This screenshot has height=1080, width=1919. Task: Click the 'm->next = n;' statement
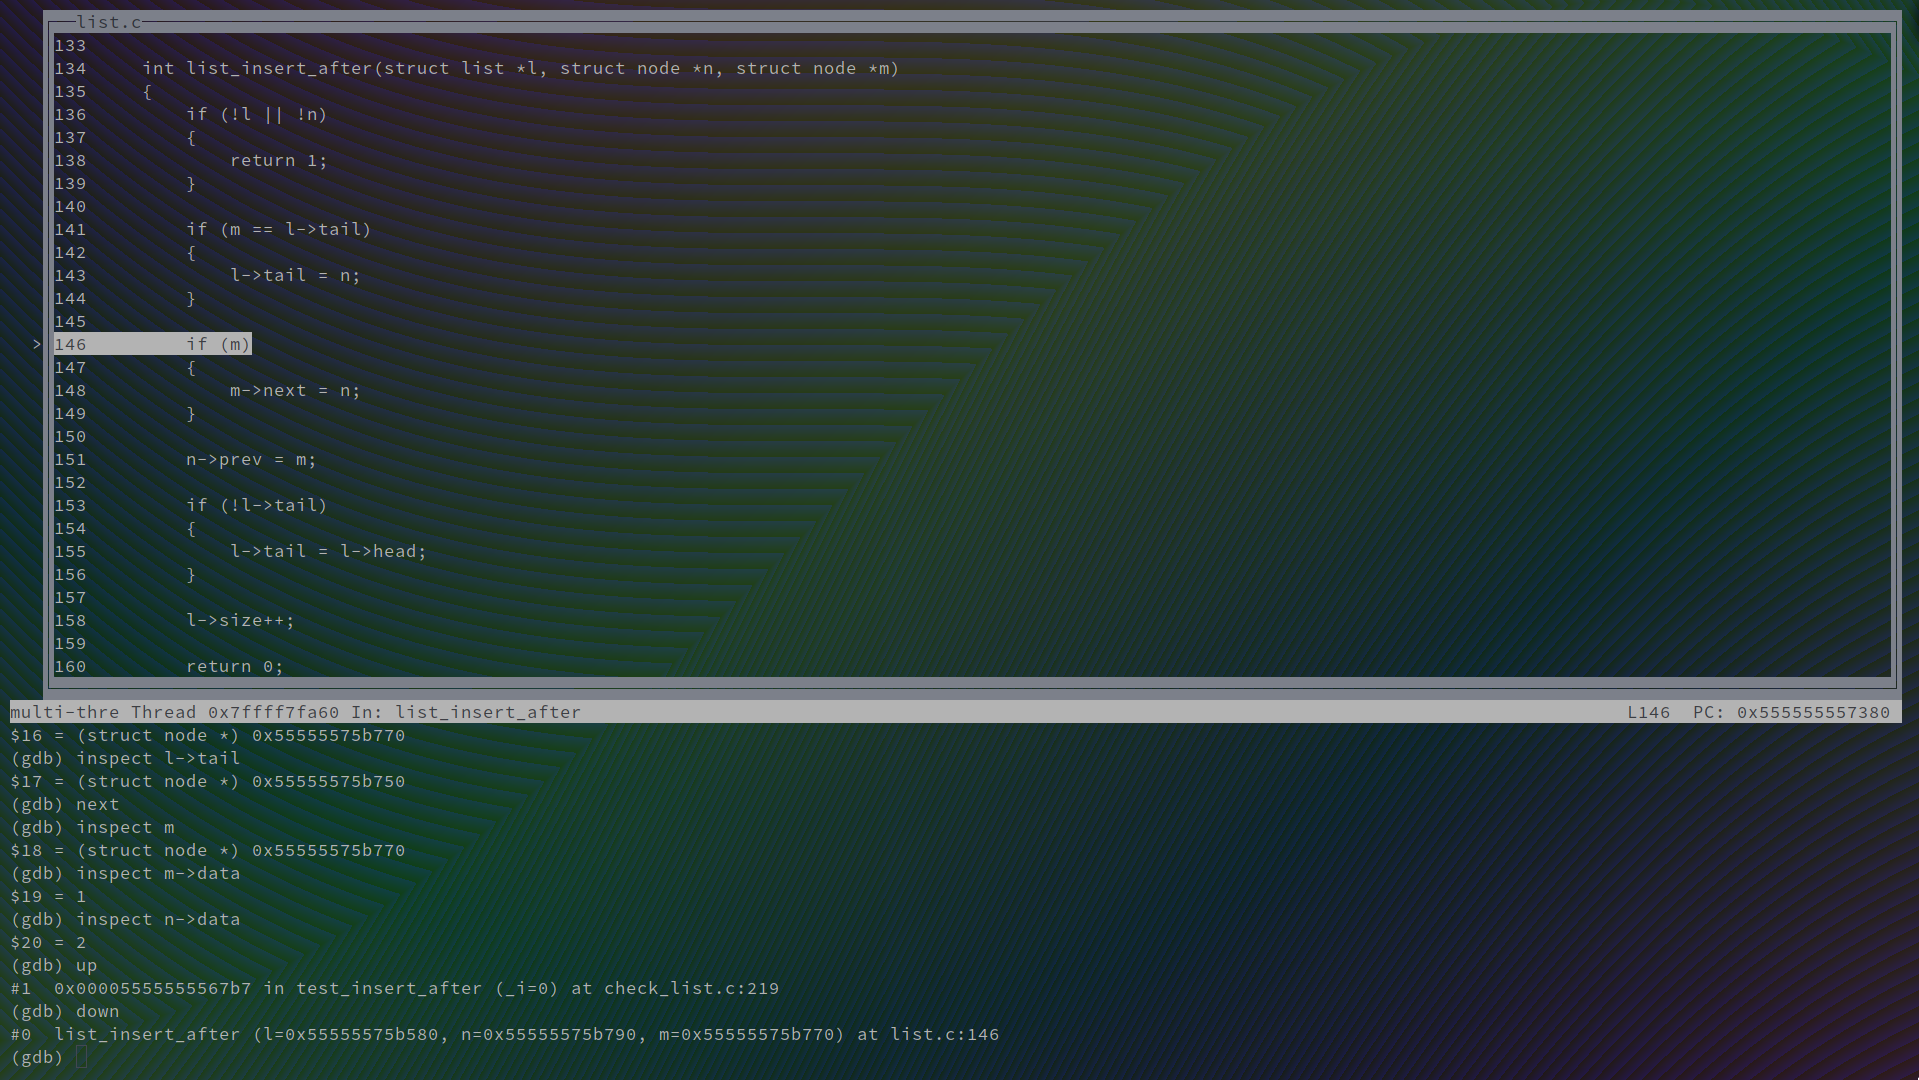point(295,390)
